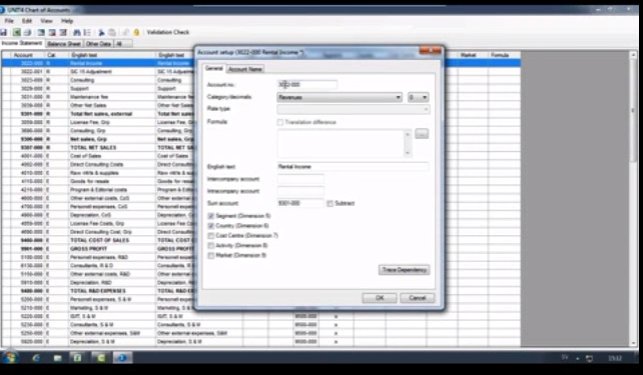Click the green Excel export icon
The image size is (643, 375).
tap(16, 32)
